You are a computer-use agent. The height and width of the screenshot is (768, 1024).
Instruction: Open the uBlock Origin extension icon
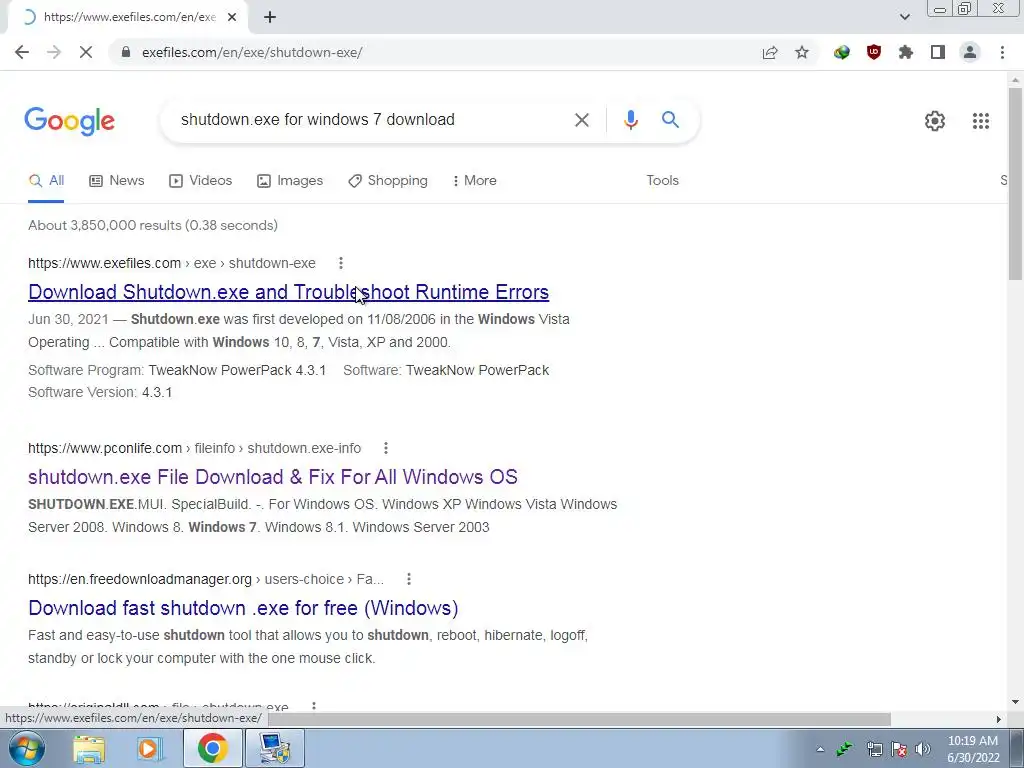click(874, 52)
